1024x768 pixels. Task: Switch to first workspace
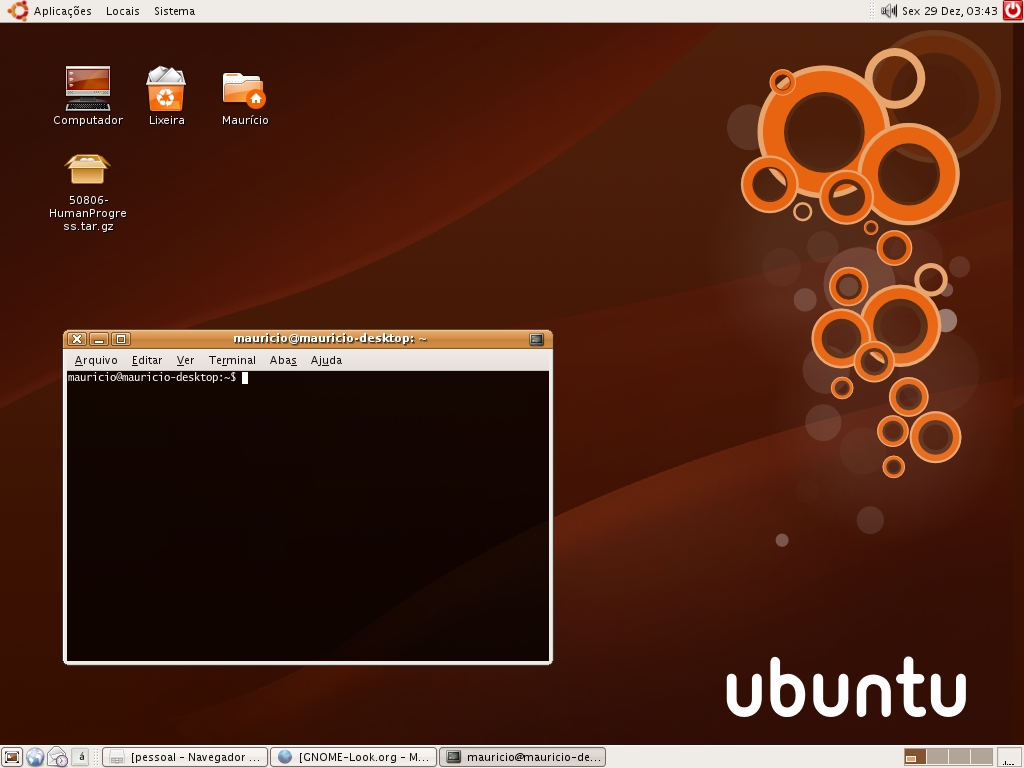[915, 757]
